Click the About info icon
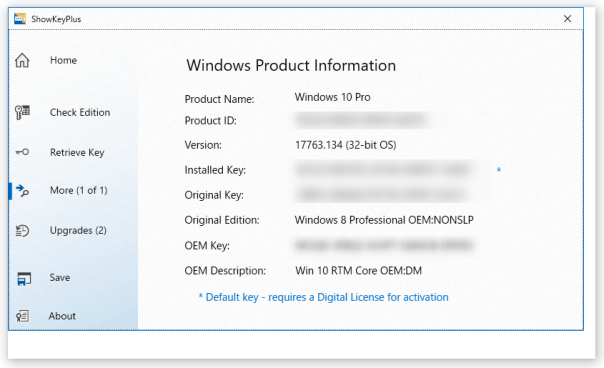This screenshot has width=604, height=368. [22, 316]
